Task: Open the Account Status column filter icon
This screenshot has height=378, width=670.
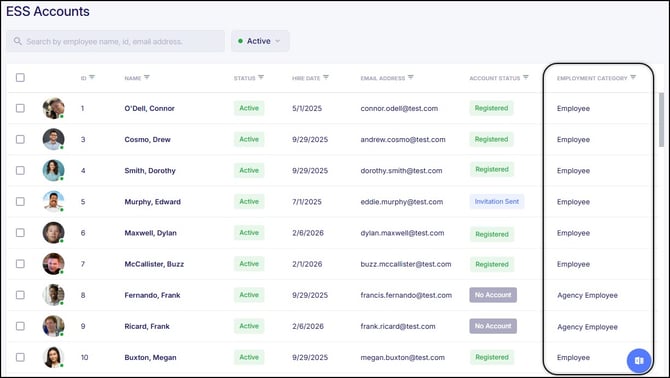Action: pos(526,77)
